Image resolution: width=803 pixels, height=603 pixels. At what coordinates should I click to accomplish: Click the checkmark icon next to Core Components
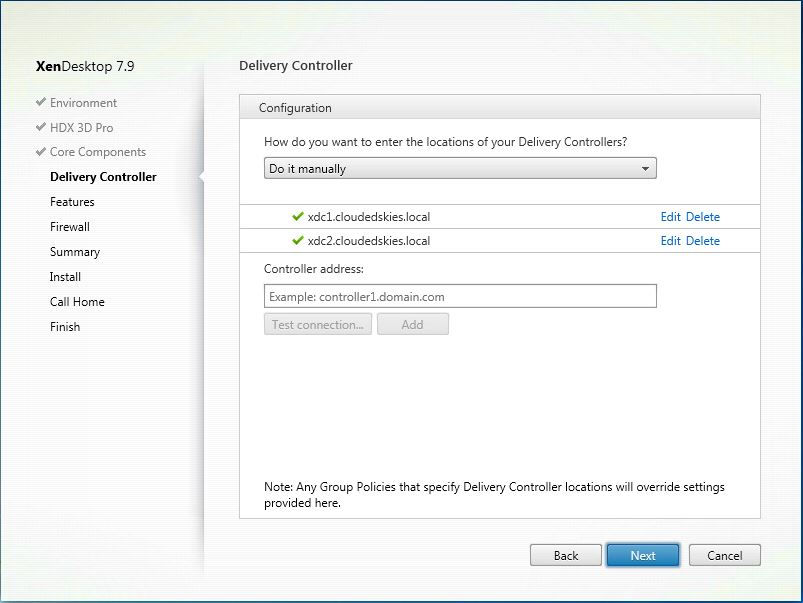[x=41, y=152]
